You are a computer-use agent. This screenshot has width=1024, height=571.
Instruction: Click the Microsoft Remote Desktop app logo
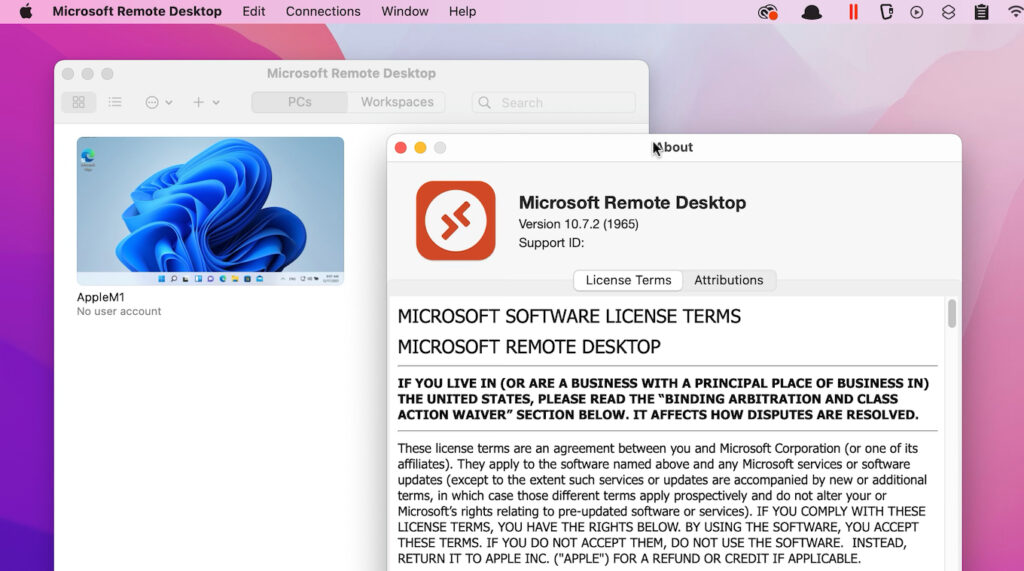(x=455, y=220)
